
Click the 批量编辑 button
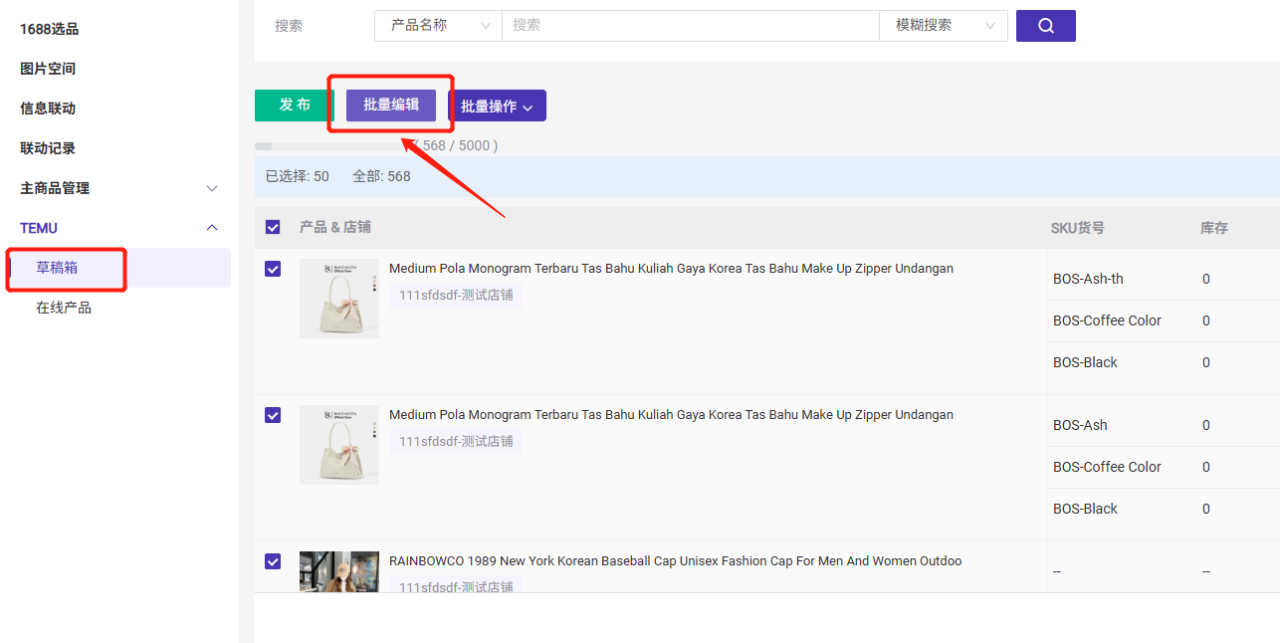click(x=391, y=105)
